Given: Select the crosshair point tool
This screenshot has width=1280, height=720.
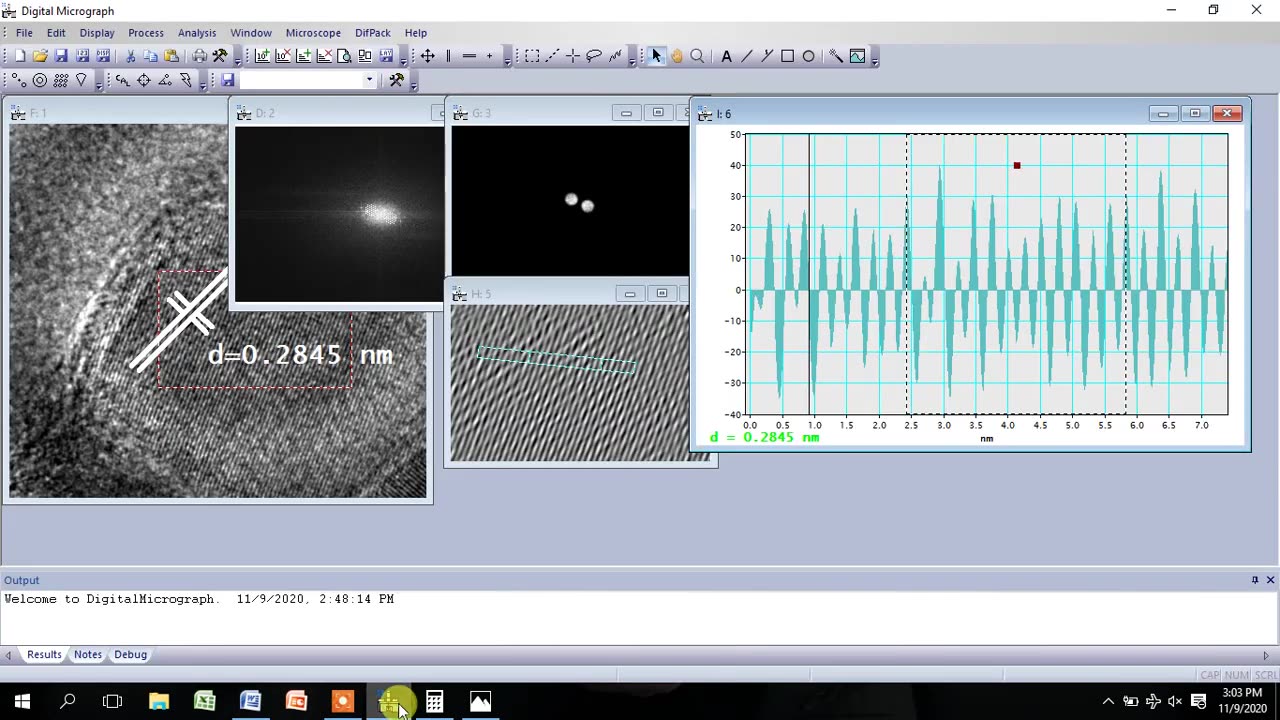Looking at the screenshot, I should point(573,56).
